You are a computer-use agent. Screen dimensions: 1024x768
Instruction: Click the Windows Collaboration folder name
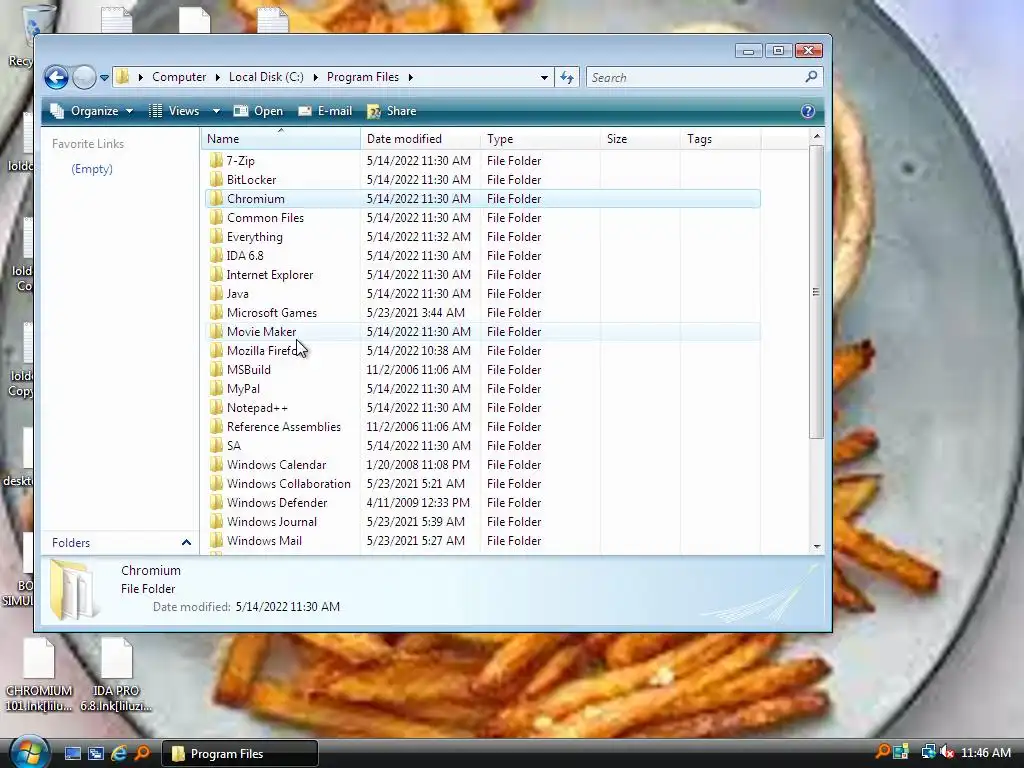289,483
